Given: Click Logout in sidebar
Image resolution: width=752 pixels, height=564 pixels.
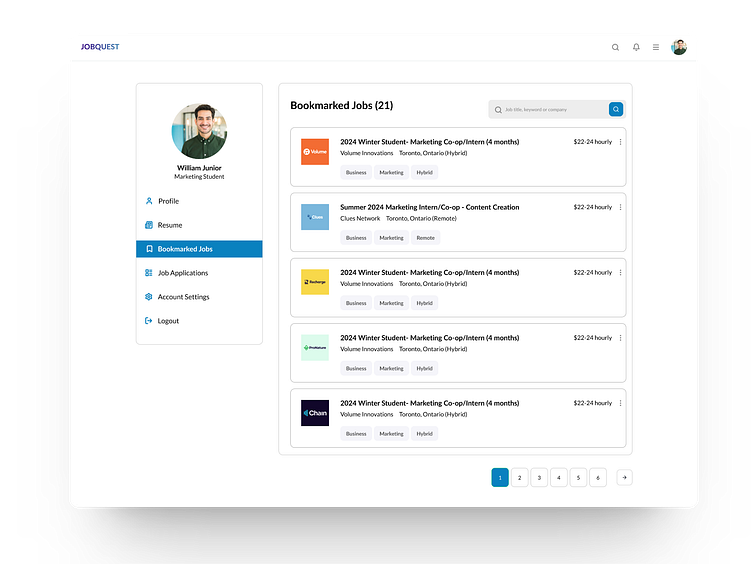Looking at the screenshot, I should click(x=200, y=321).
